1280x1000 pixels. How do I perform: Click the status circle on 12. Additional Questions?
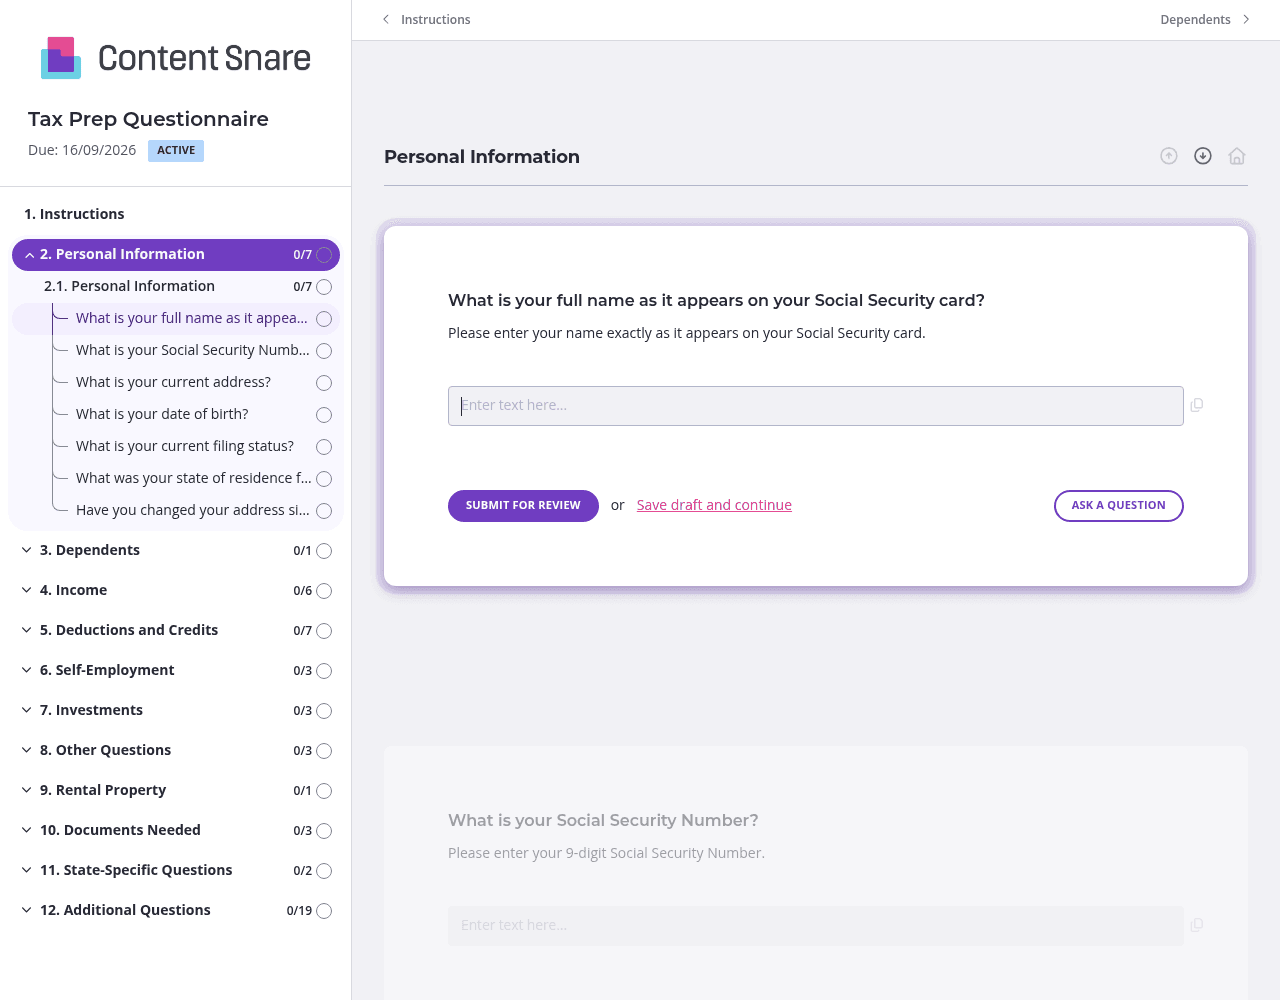(324, 911)
